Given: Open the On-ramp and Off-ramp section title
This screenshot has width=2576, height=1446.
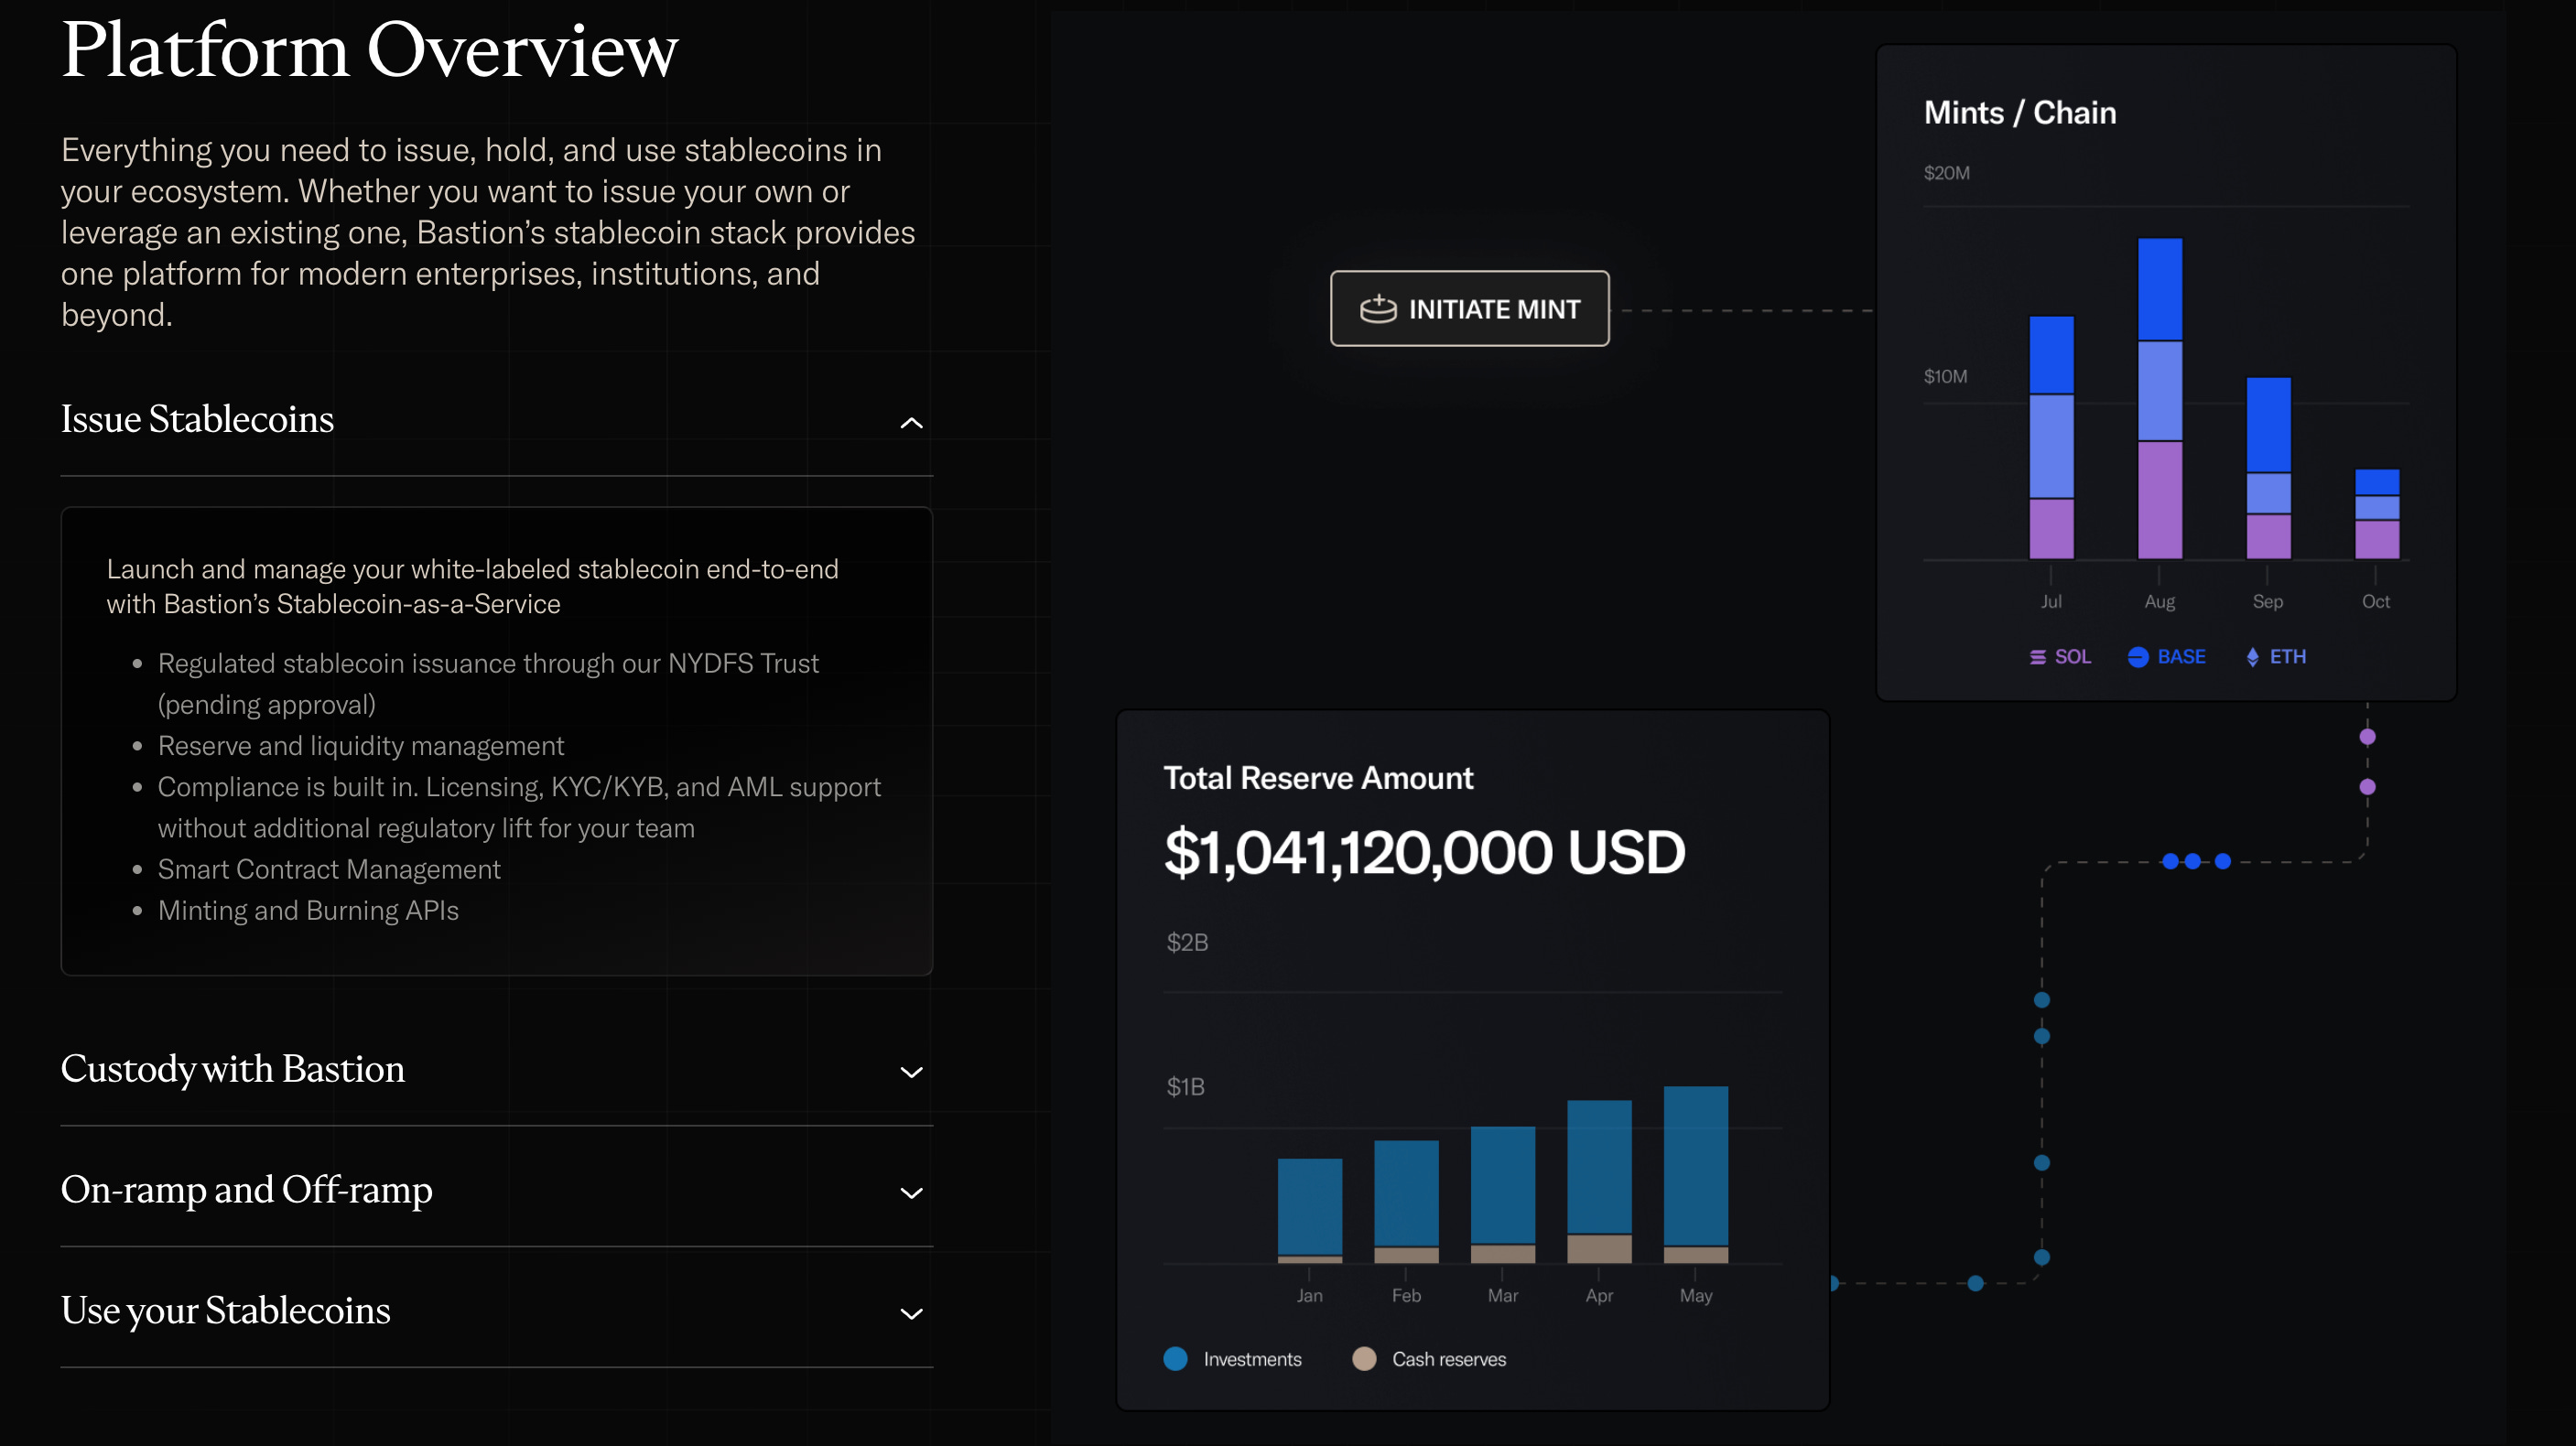Looking at the screenshot, I should coord(246,1190).
